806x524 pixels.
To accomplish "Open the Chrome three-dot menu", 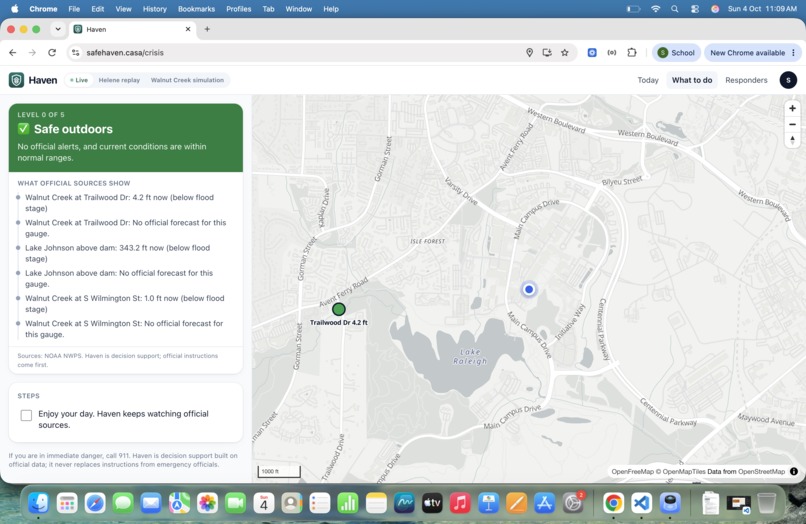I will (x=793, y=52).
